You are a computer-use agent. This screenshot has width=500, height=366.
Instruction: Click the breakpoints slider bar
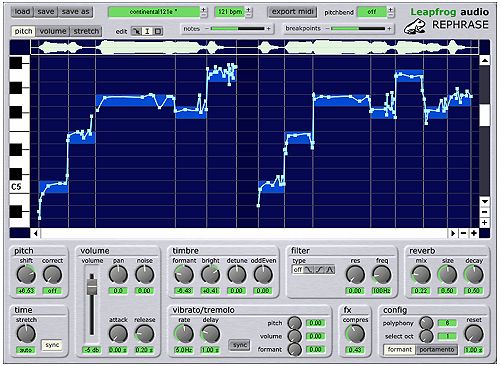click(x=358, y=29)
